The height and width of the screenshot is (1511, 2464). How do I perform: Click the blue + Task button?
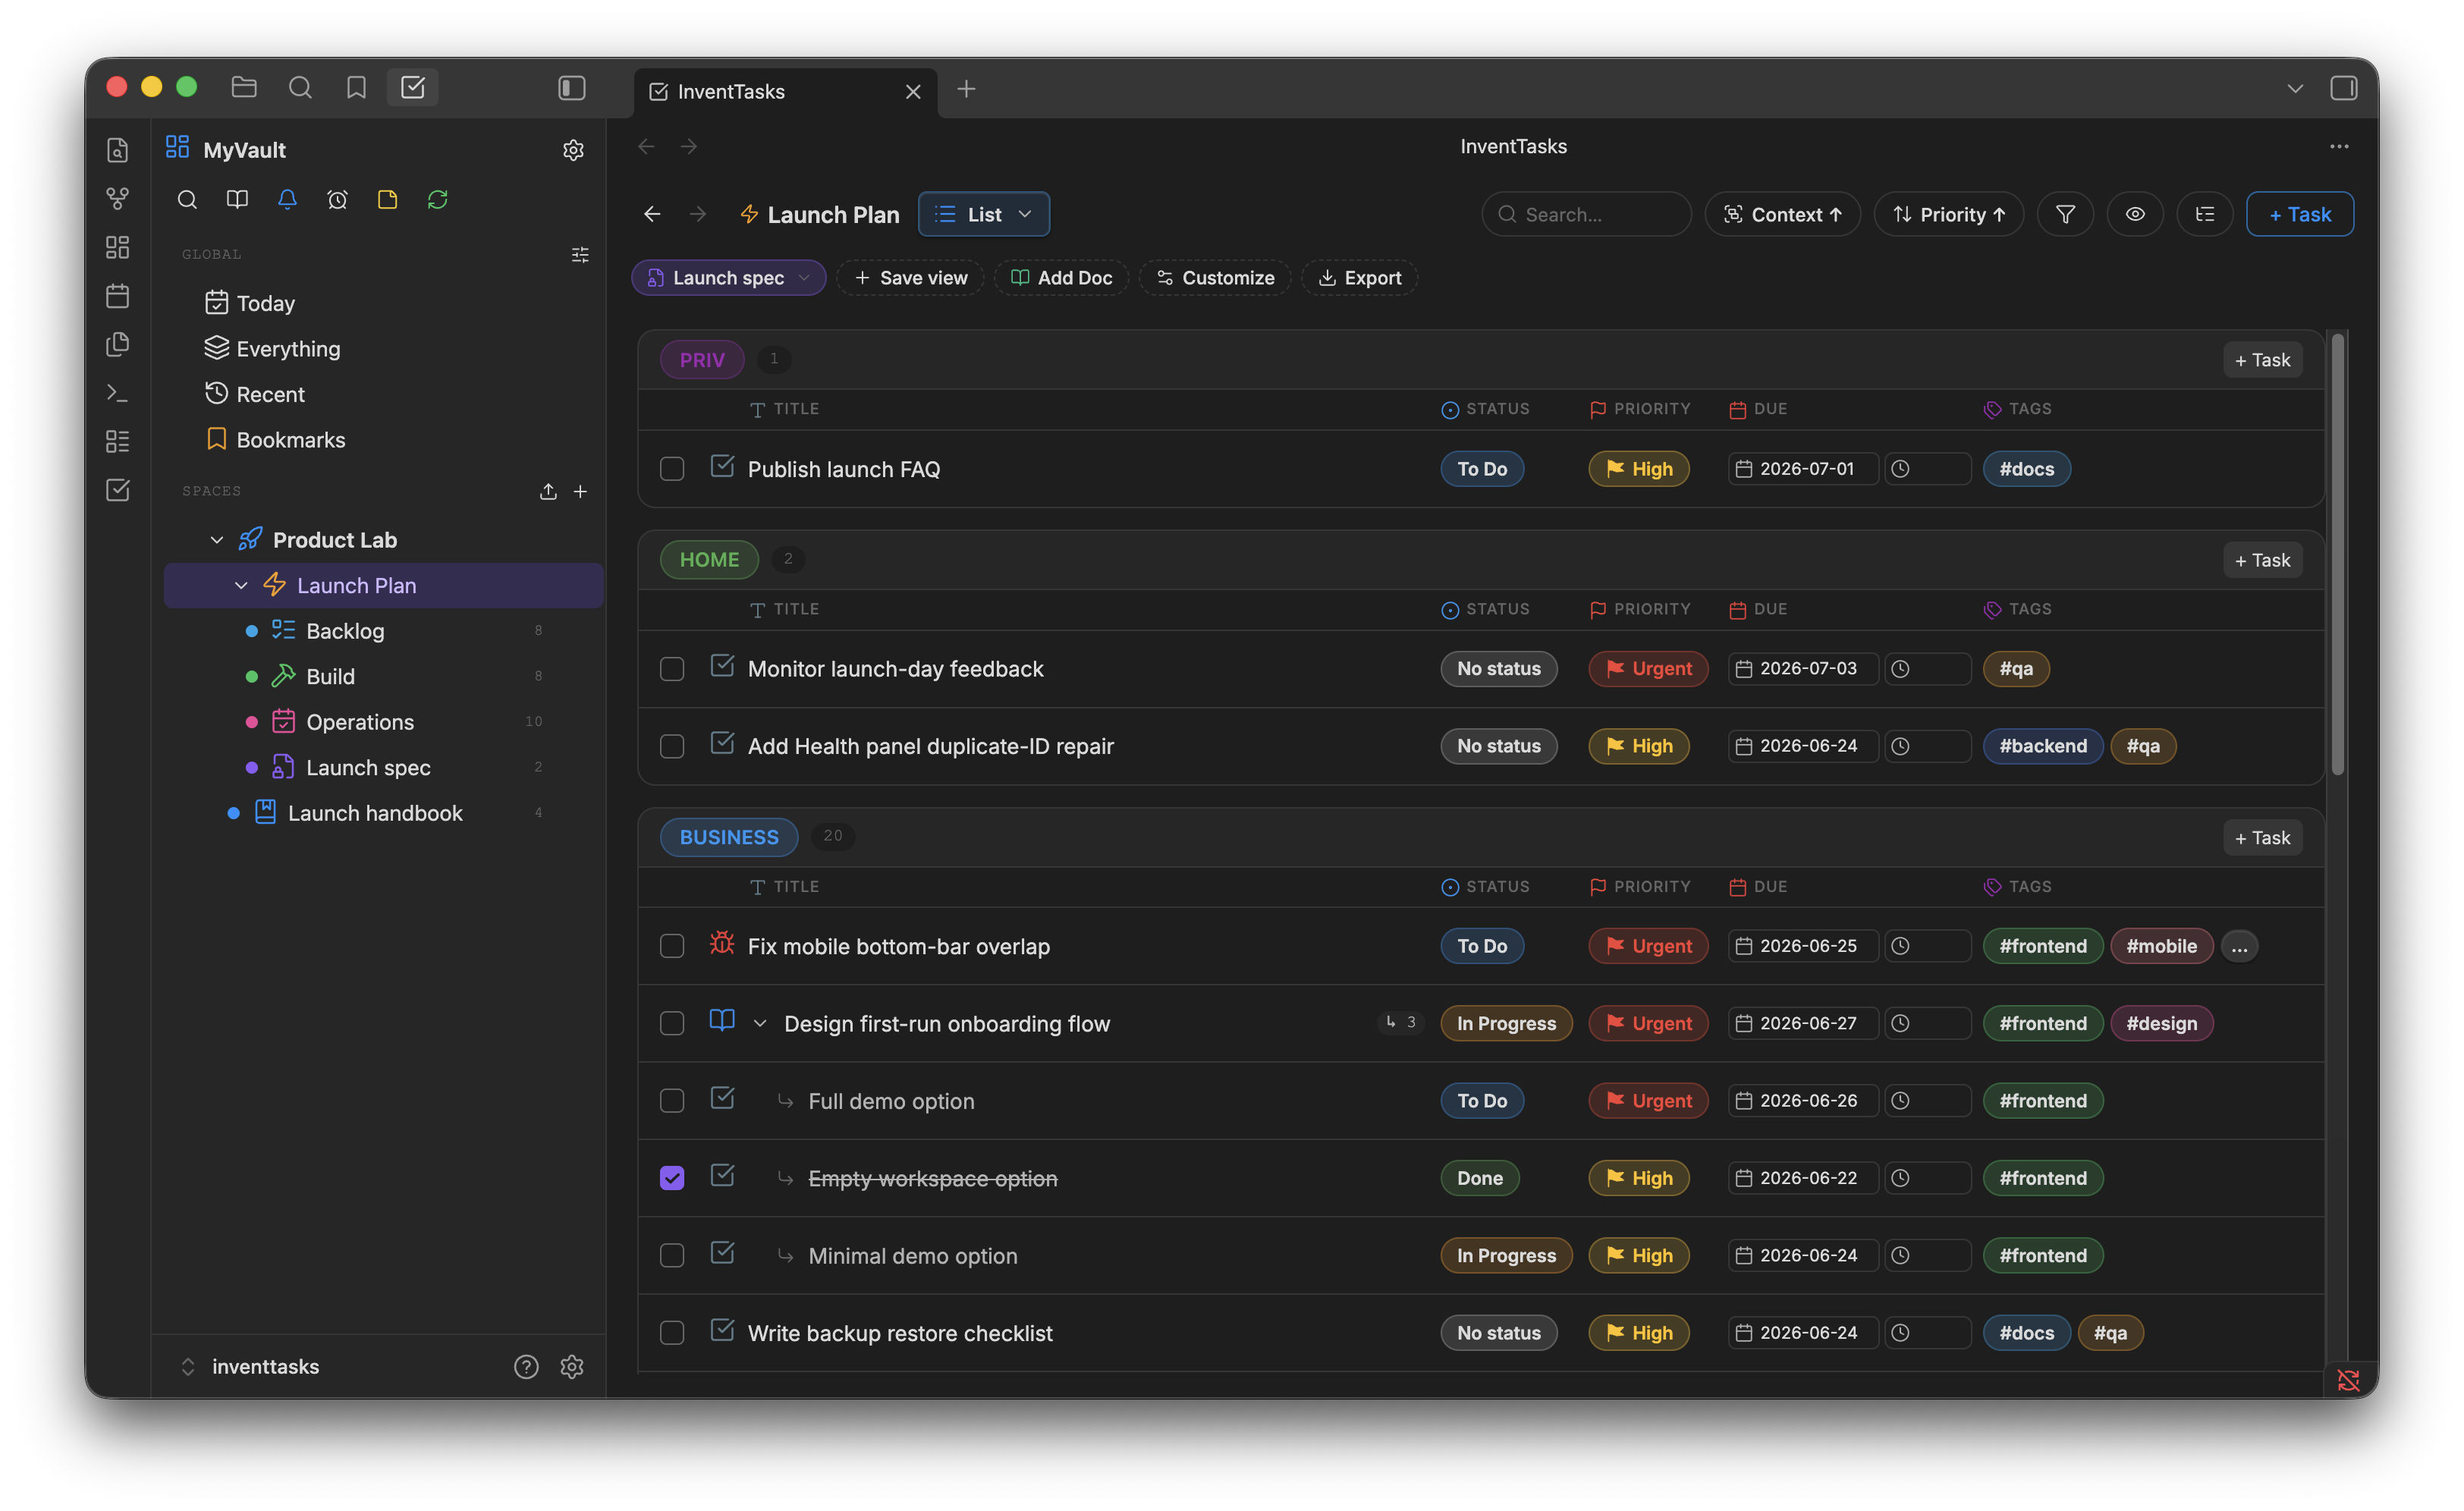click(2300, 214)
